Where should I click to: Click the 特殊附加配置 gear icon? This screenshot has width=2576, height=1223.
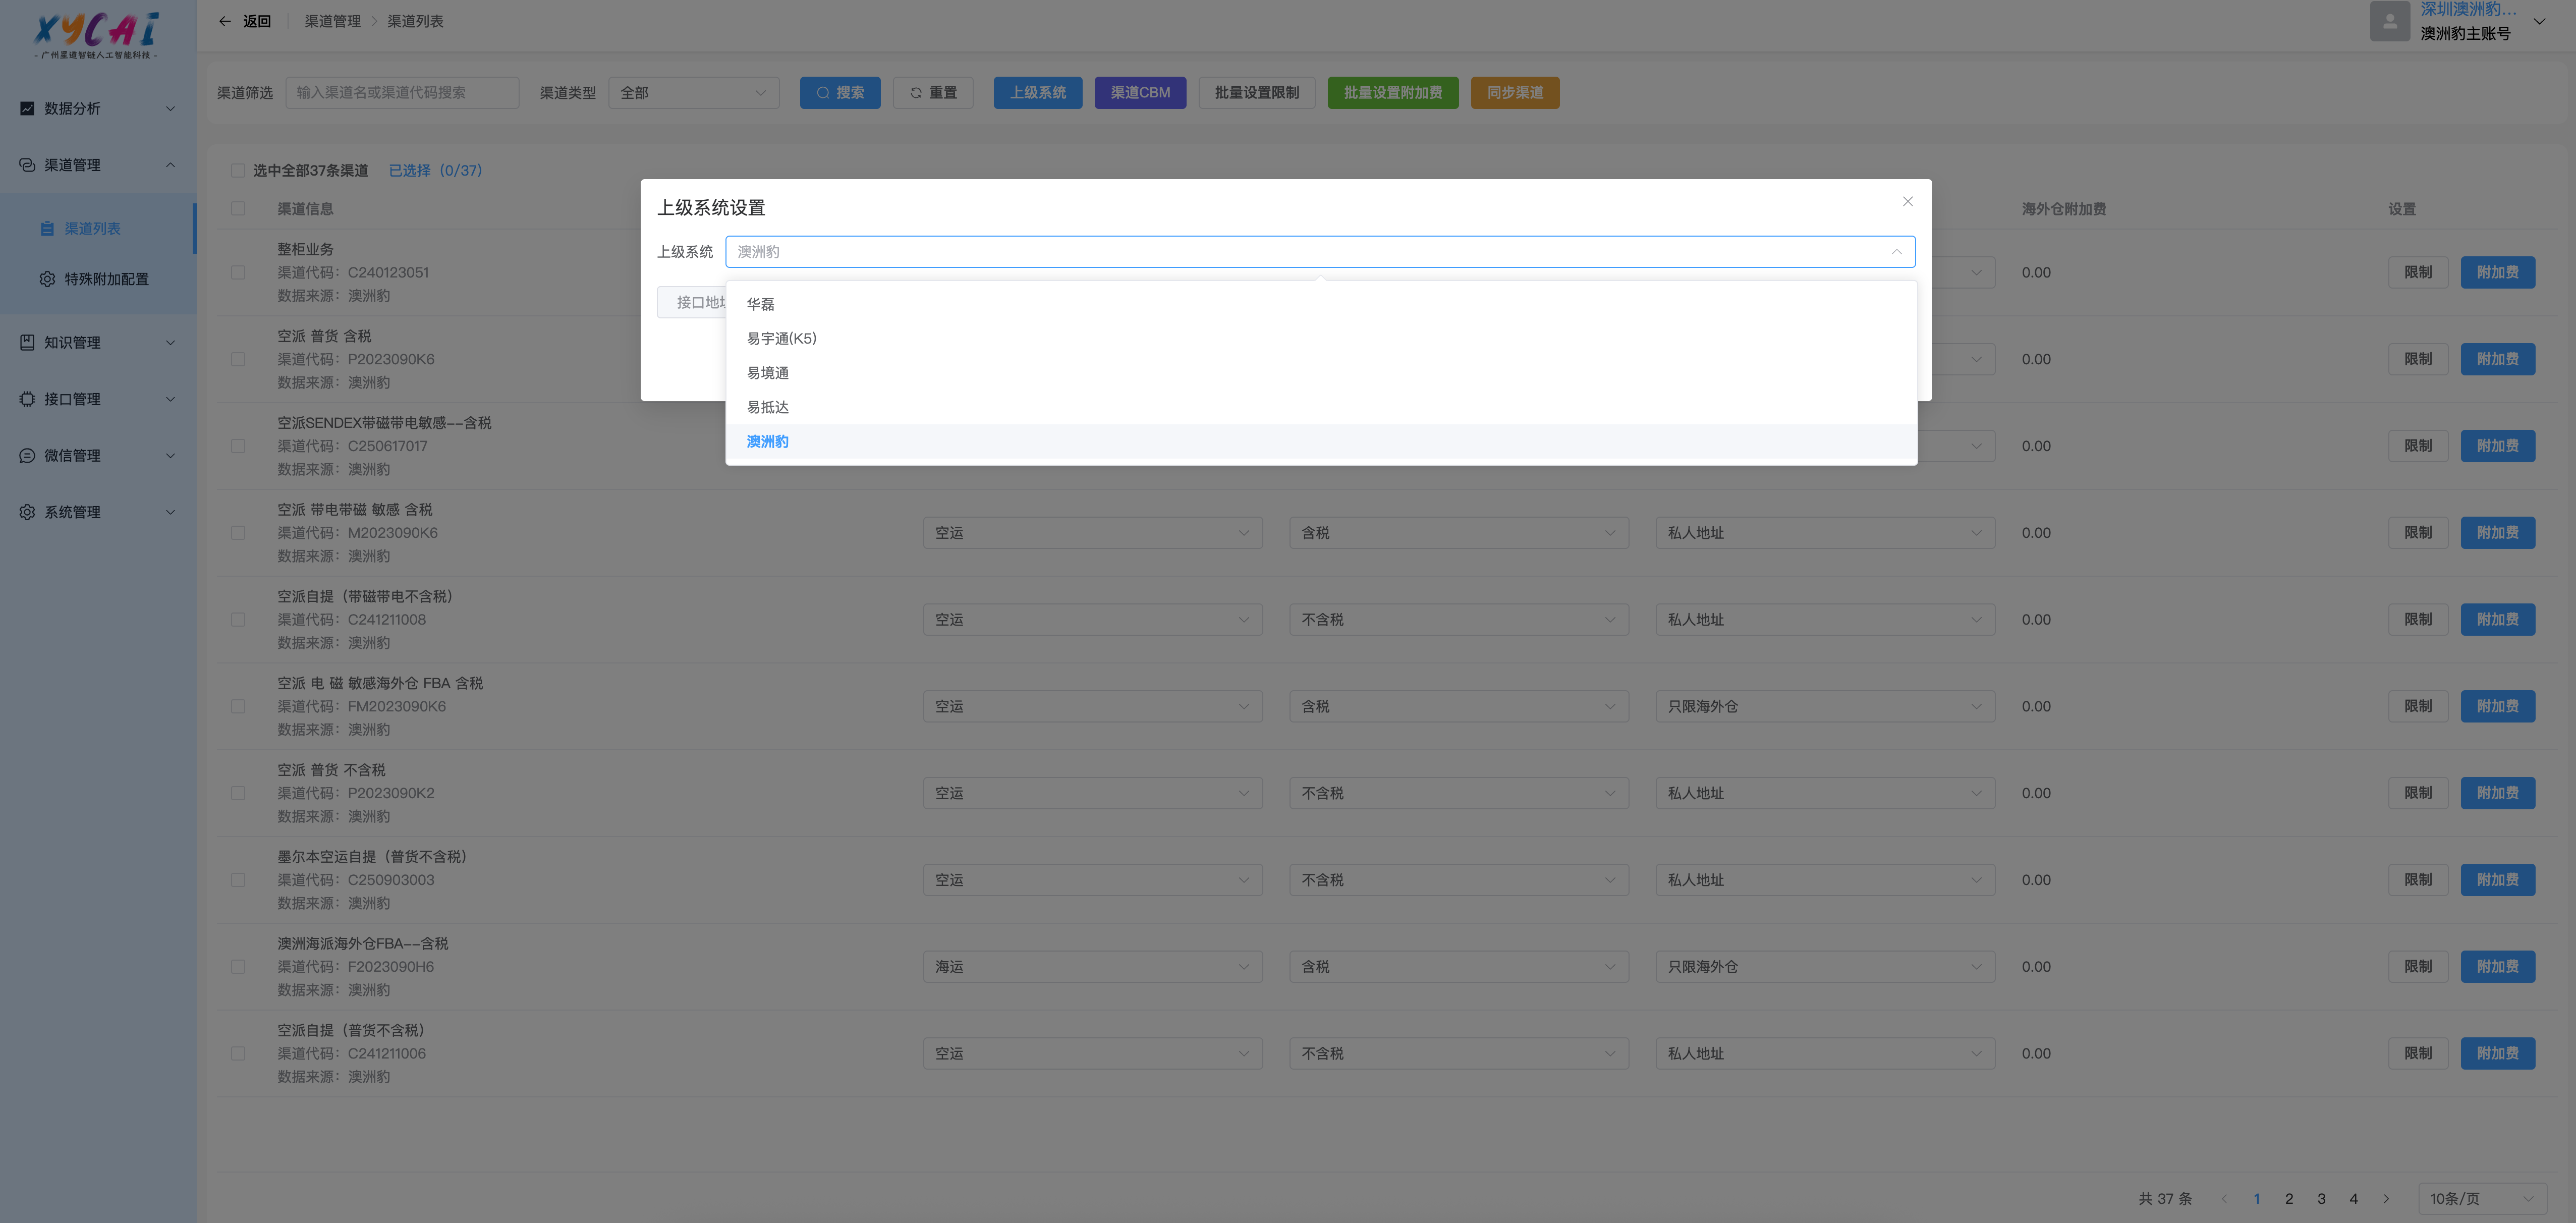[x=47, y=279]
